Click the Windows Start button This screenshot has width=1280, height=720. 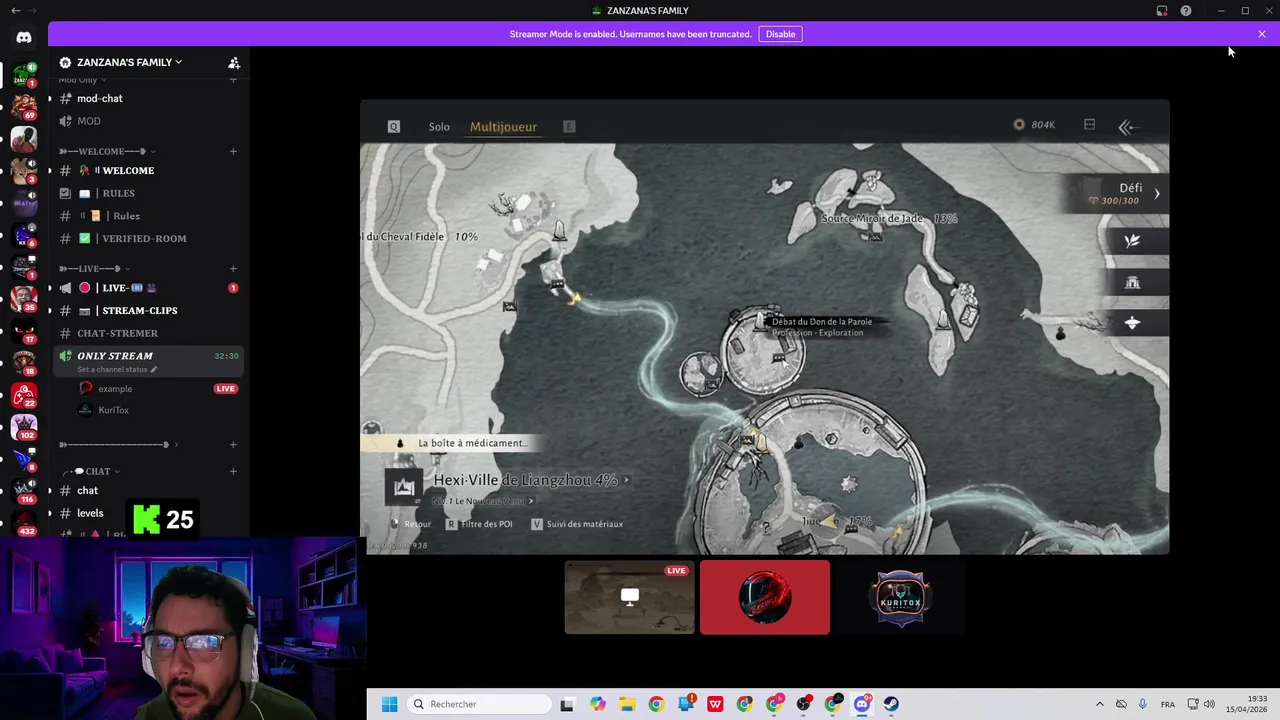point(390,704)
